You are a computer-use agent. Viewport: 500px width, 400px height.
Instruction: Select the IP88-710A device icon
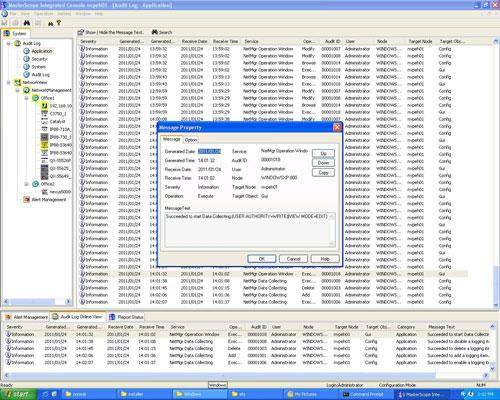tap(44, 129)
